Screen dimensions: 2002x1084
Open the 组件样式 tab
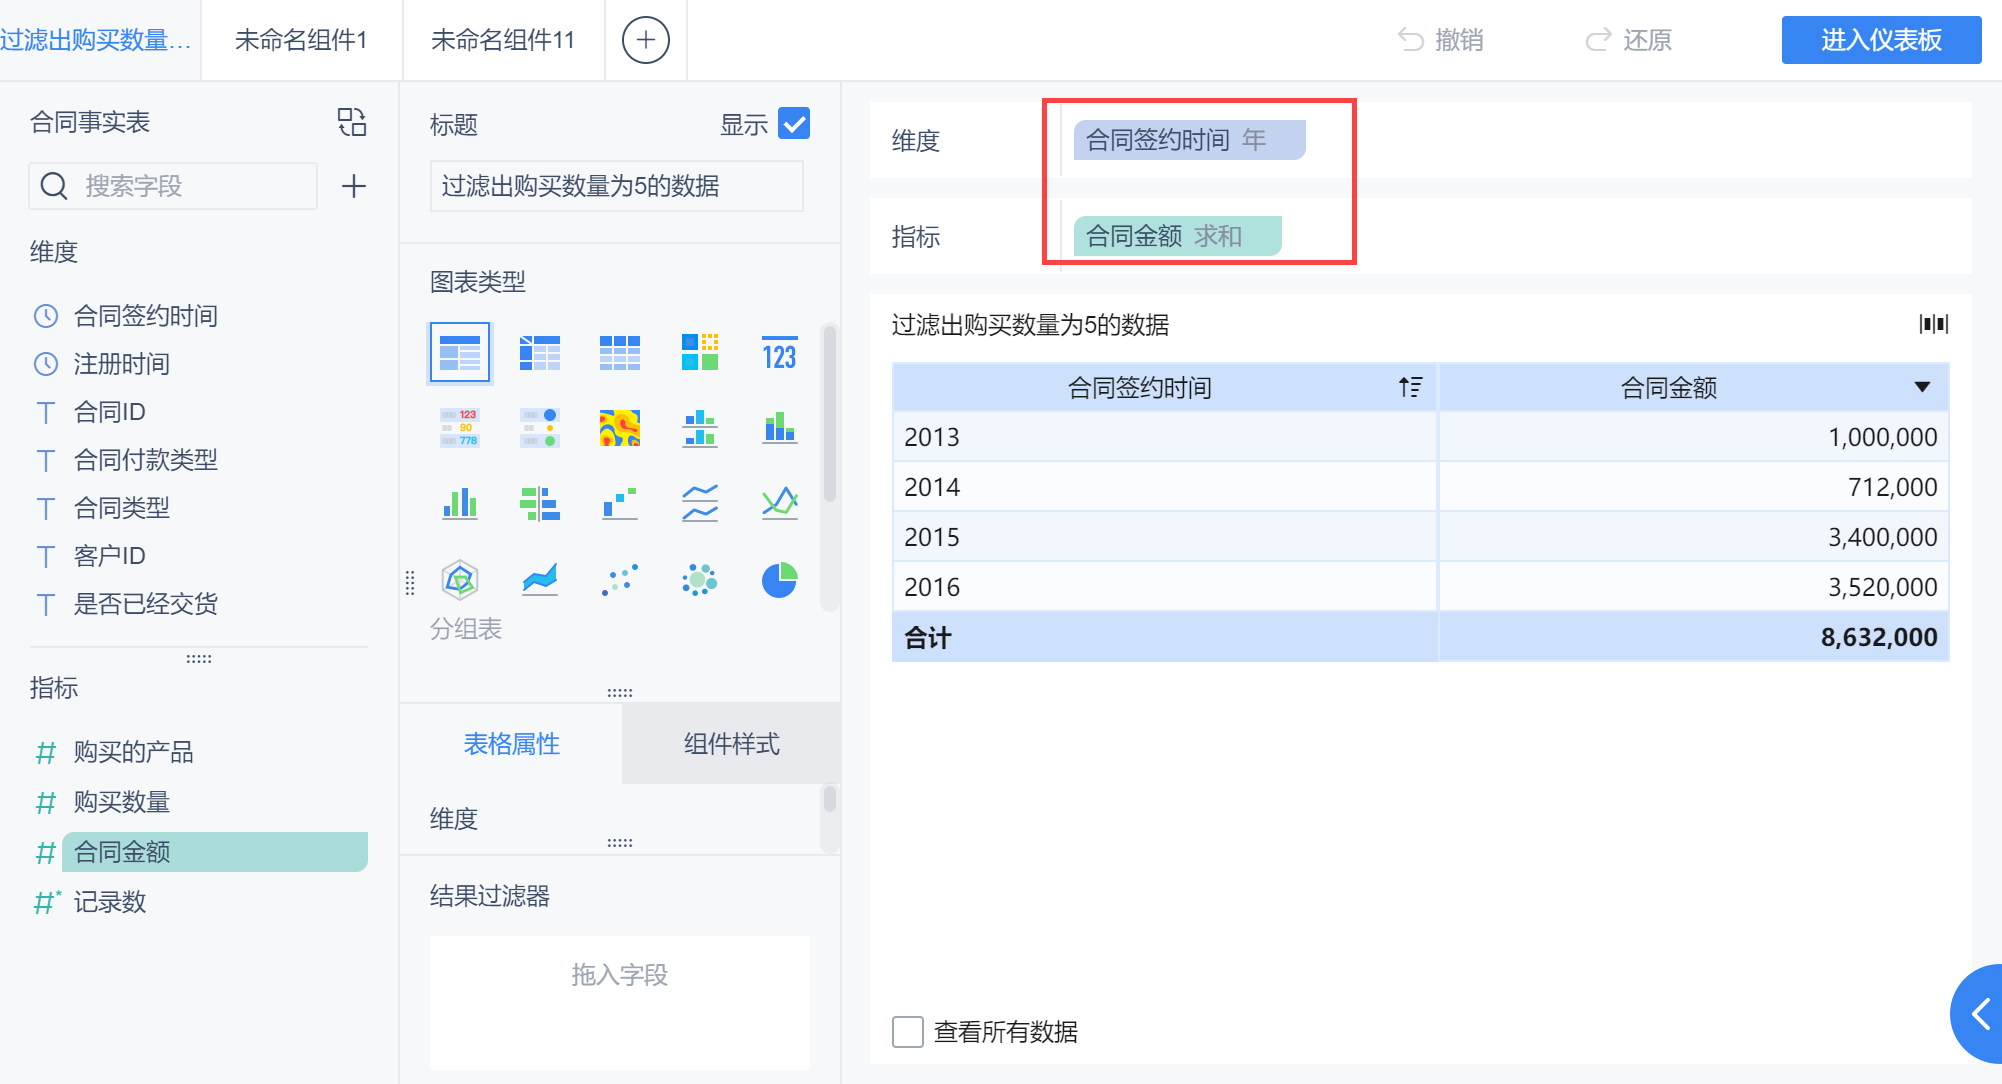(731, 743)
